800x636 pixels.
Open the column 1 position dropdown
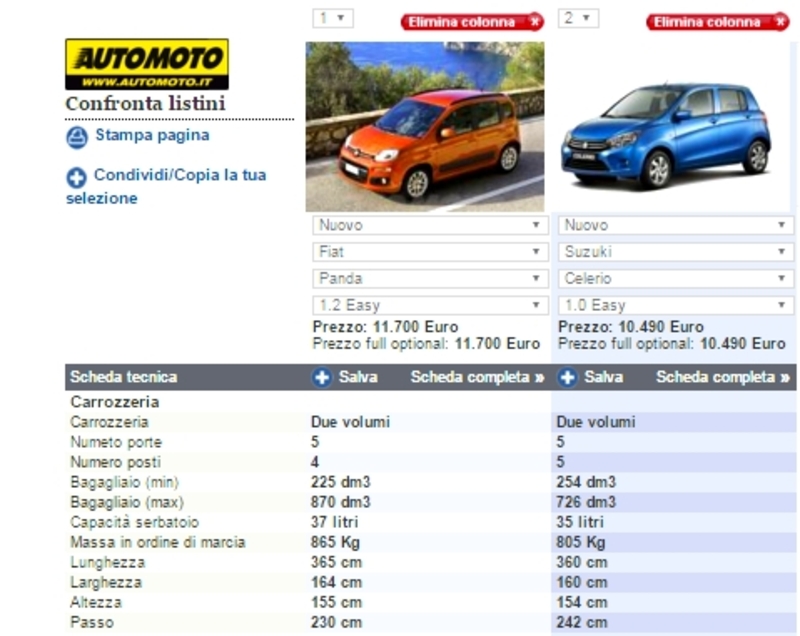tap(333, 18)
